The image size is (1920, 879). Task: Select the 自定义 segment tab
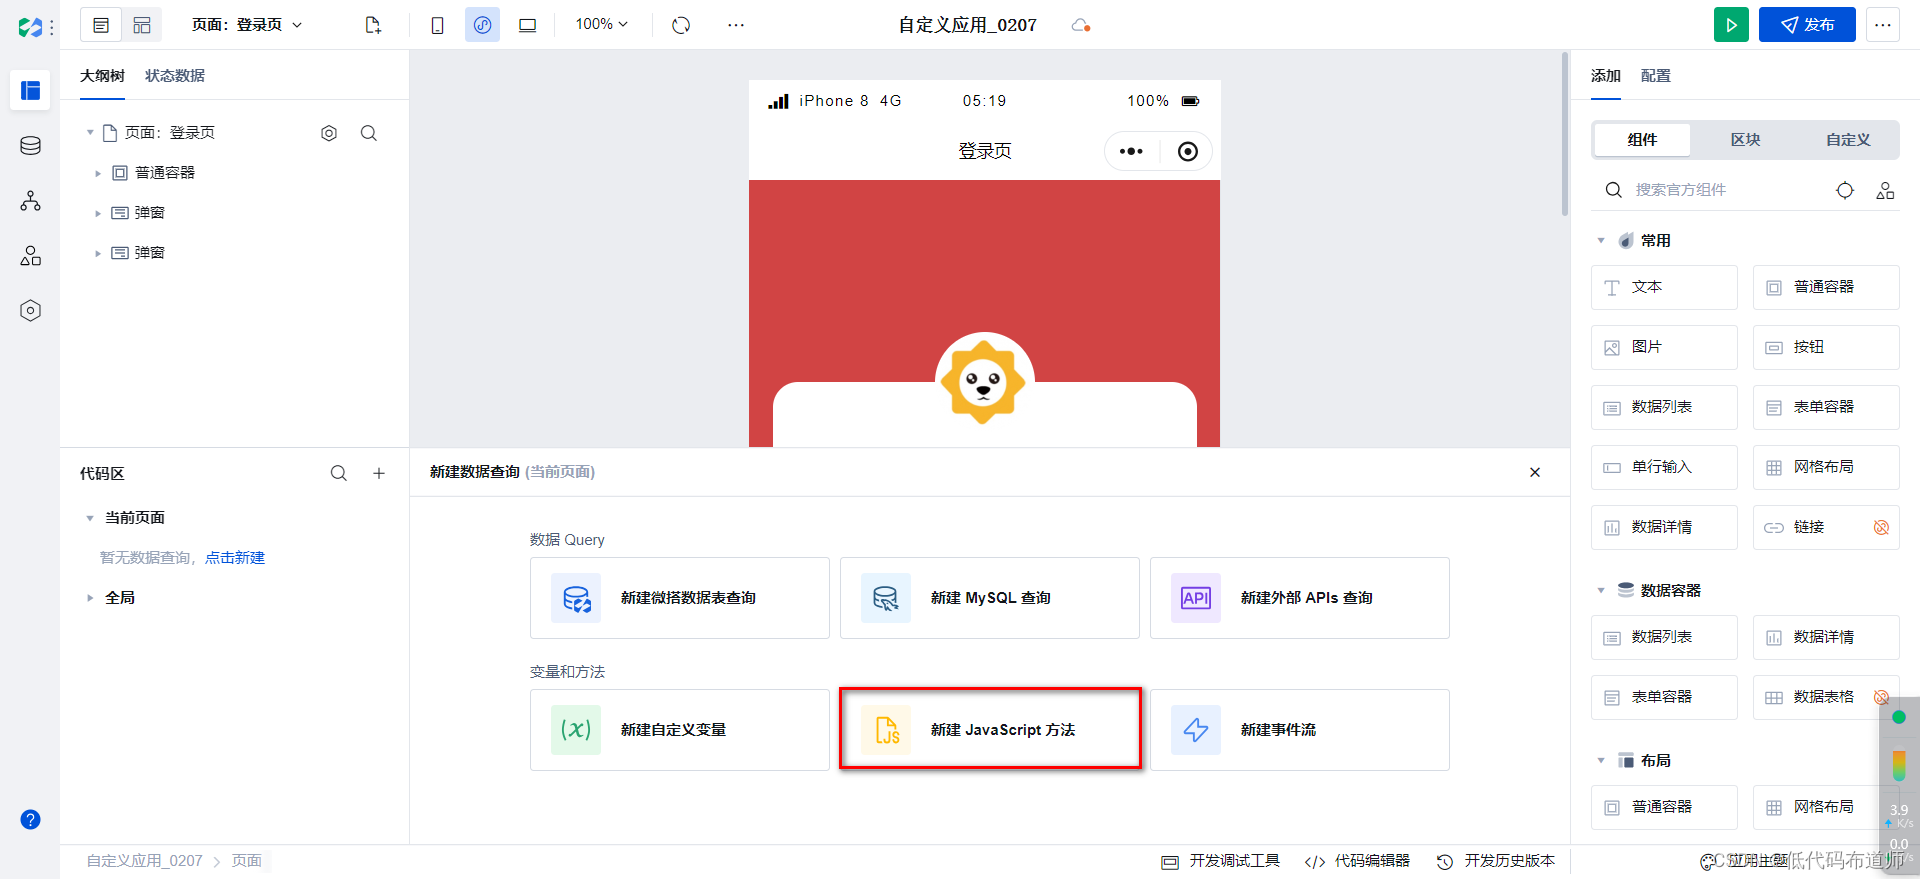1848,140
